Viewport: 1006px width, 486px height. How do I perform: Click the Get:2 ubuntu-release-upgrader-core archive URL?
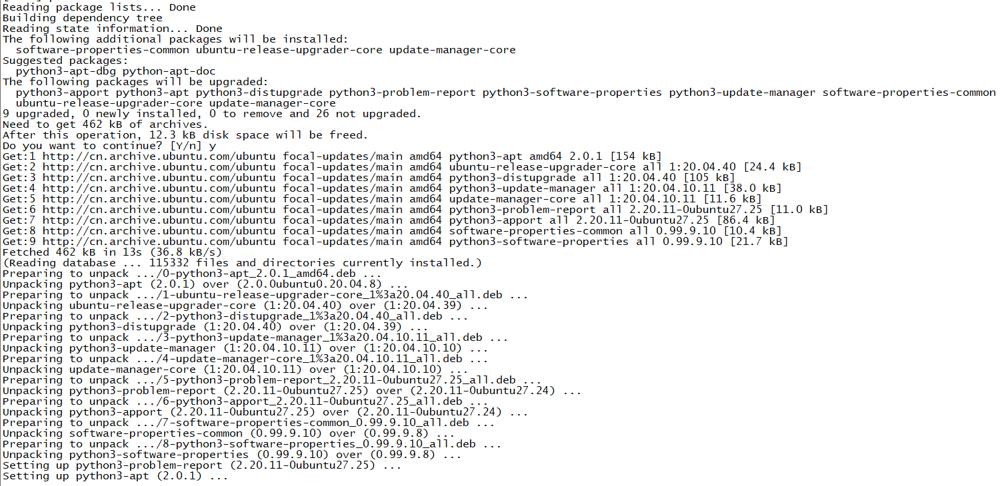click(x=159, y=167)
